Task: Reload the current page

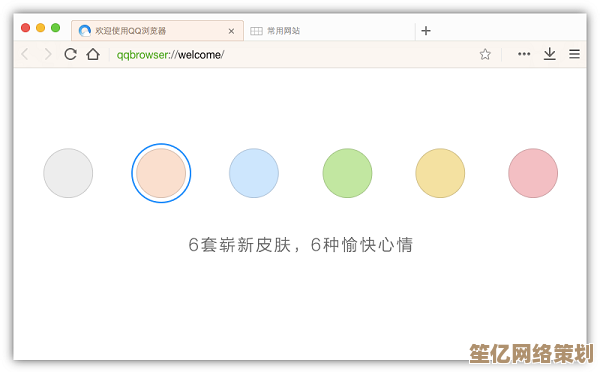Action: pyautogui.click(x=70, y=54)
